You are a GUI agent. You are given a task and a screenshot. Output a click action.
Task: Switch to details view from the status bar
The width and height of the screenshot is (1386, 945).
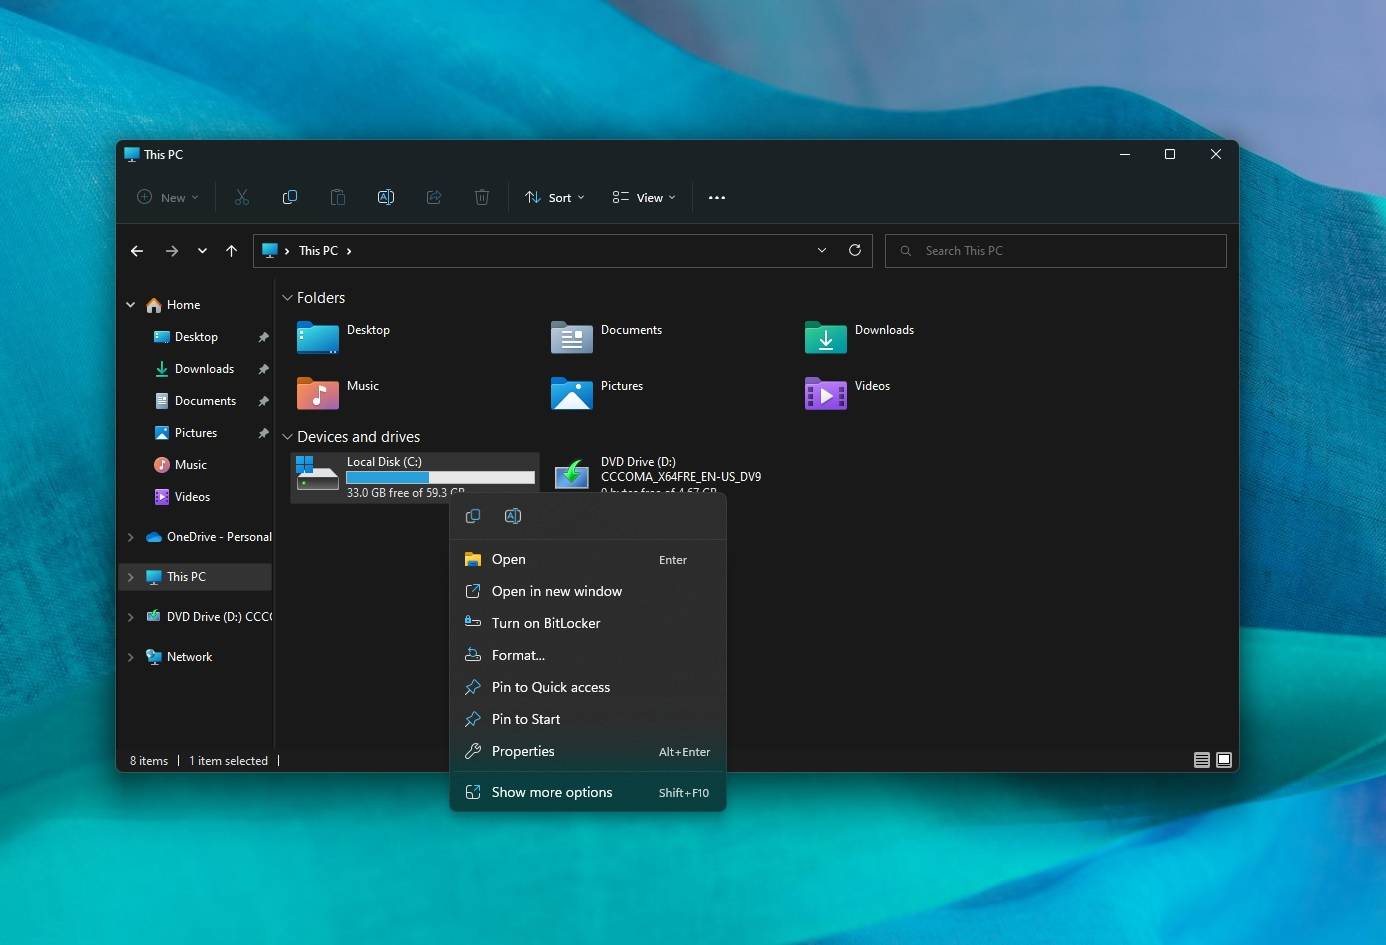tap(1201, 760)
